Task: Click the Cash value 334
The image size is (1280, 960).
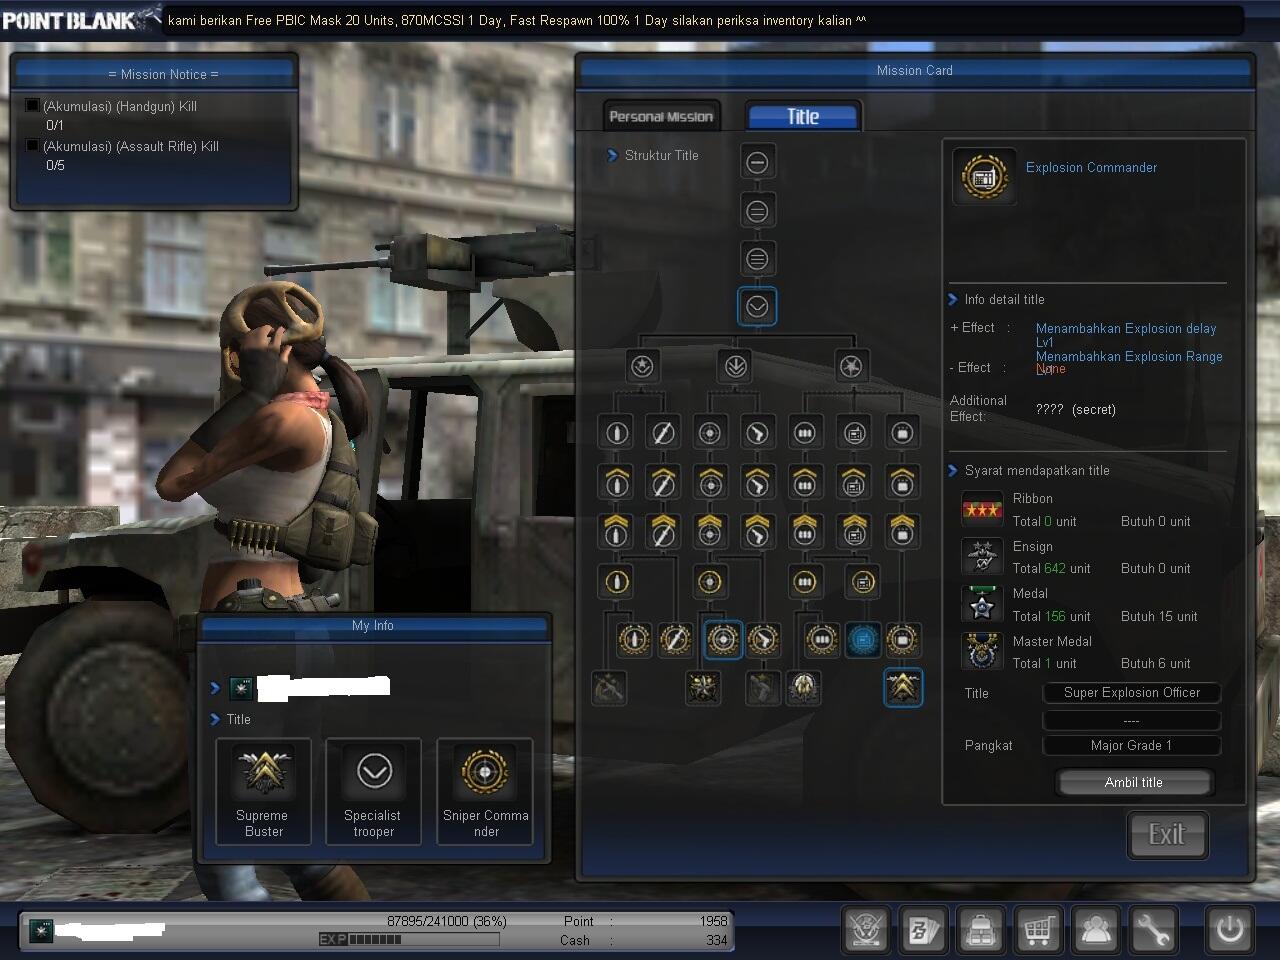Action: pos(716,940)
